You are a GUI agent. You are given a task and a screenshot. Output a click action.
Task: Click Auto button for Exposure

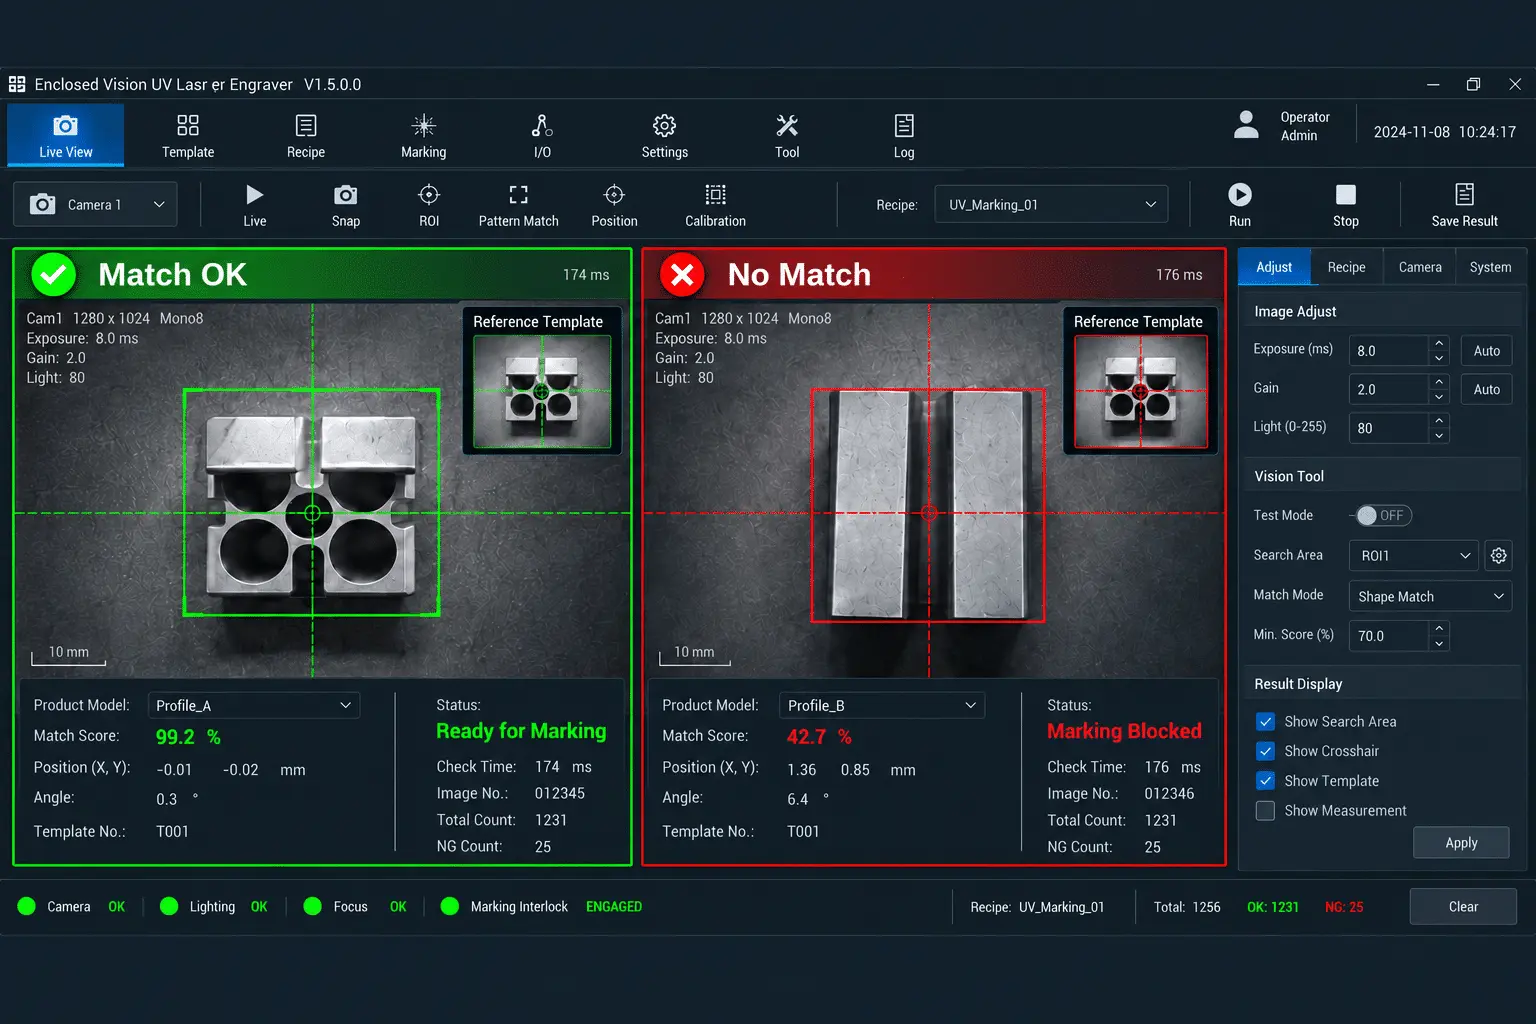pos(1487,351)
